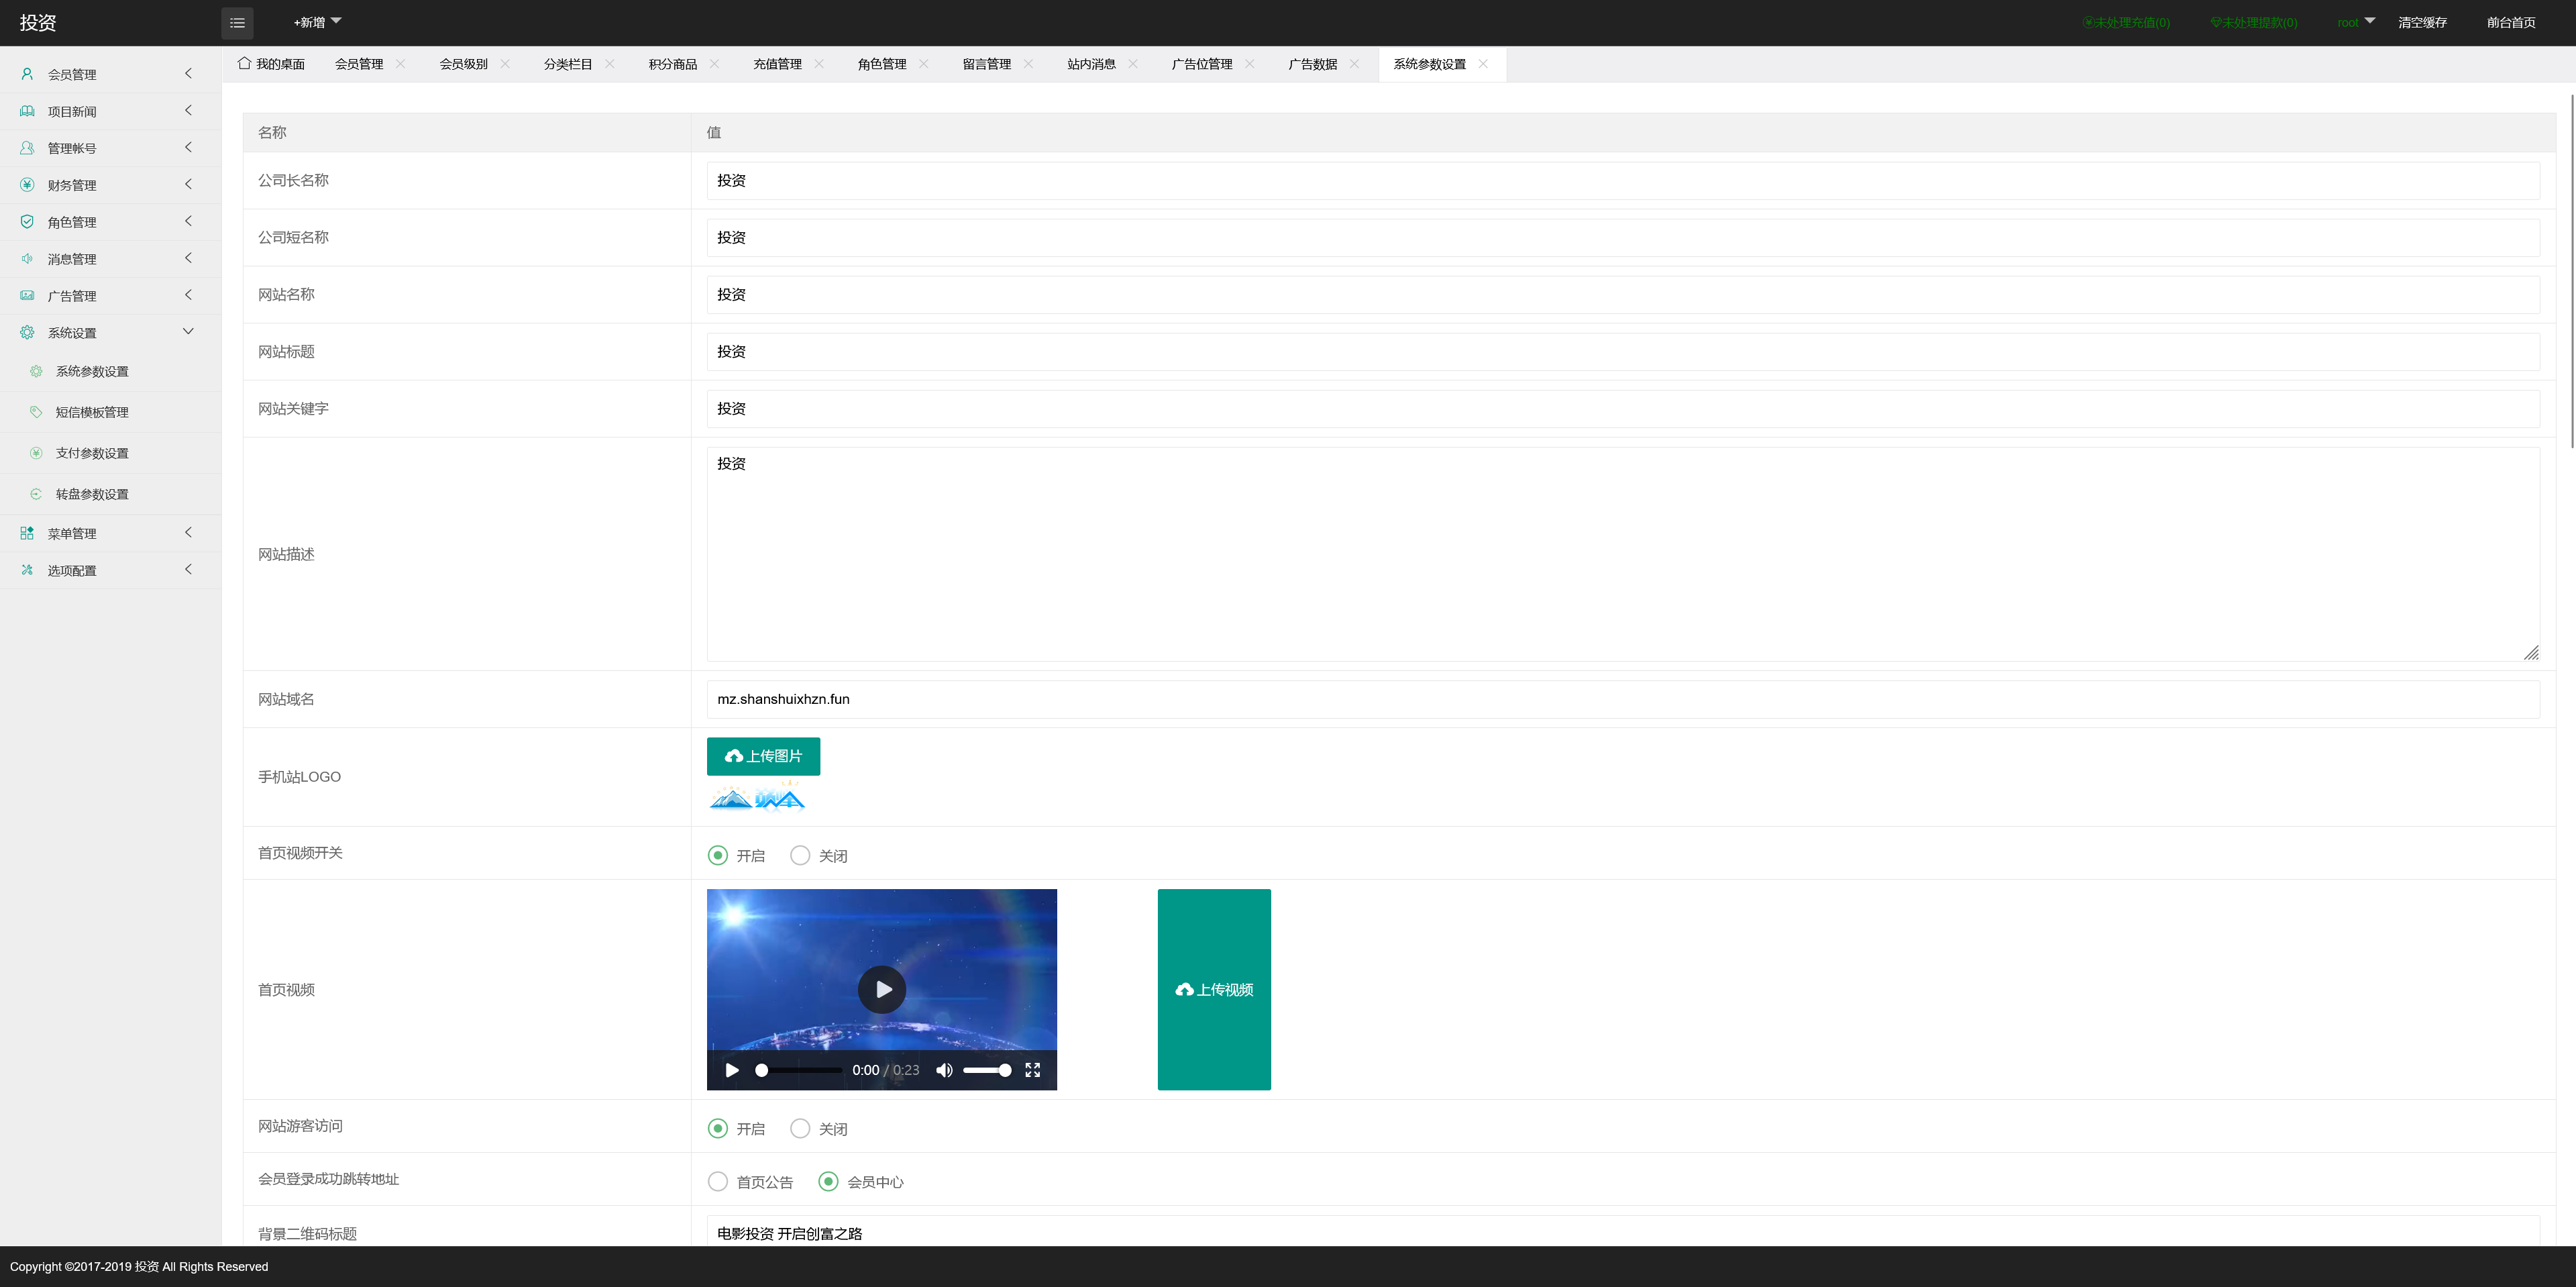The width and height of the screenshot is (2576, 1287).
Task: Click the 角色管理 shield icon in sidebar
Action: pyautogui.click(x=27, y=222)
